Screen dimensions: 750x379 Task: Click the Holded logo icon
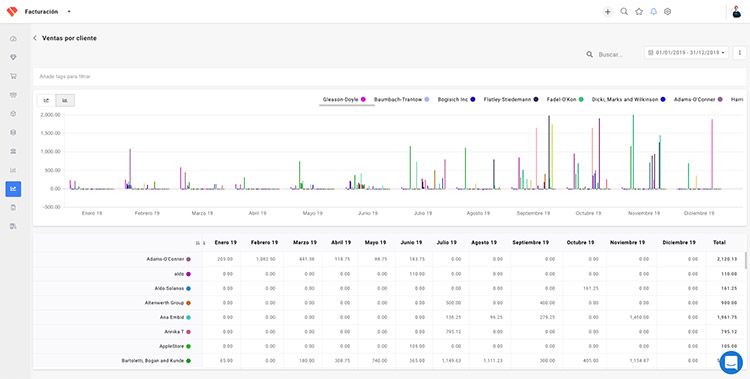click(x=12, y=11)
